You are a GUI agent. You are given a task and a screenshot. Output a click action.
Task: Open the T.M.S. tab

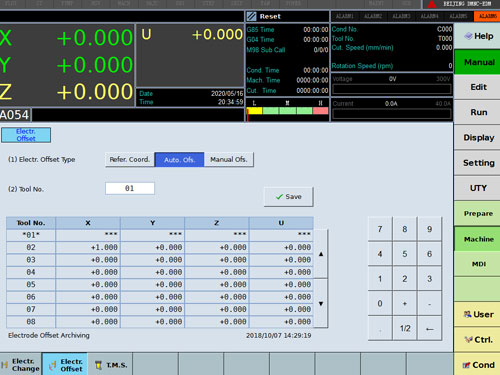pyautogui.click(x=110, y=365)
